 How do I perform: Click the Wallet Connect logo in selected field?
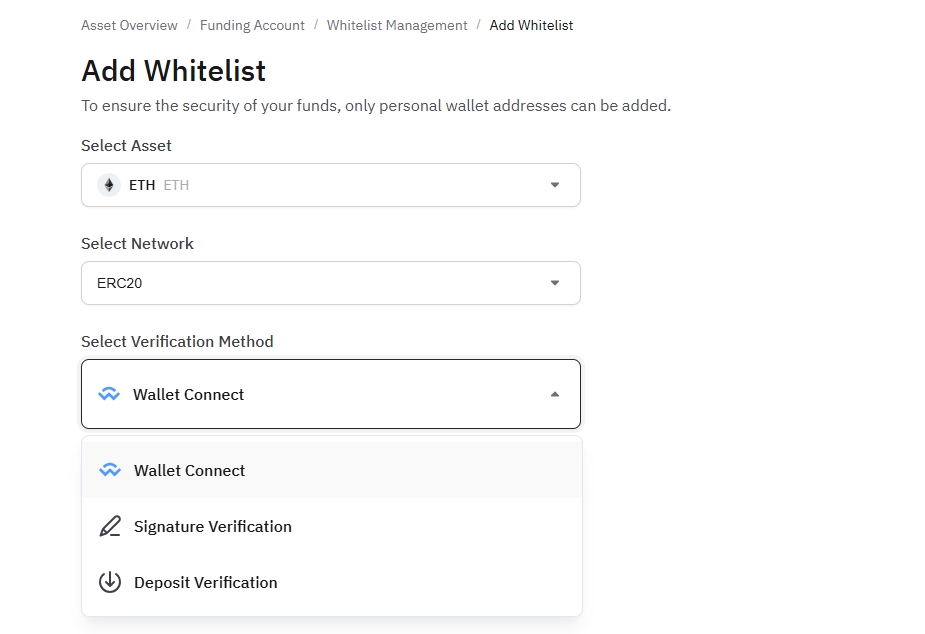[109, 394]
